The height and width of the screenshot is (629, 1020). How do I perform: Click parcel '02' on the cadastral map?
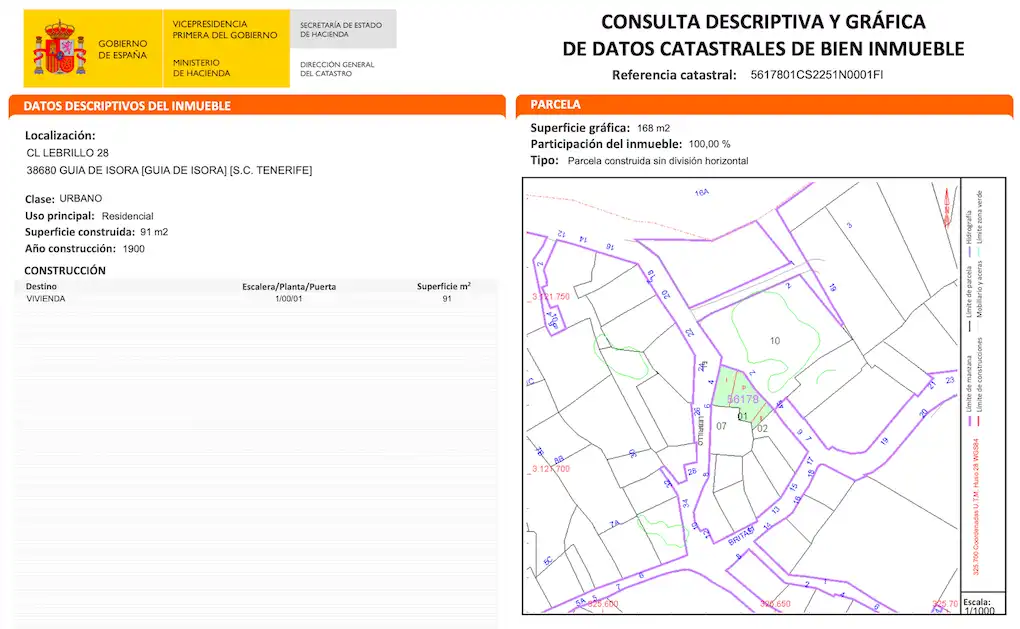762,429
